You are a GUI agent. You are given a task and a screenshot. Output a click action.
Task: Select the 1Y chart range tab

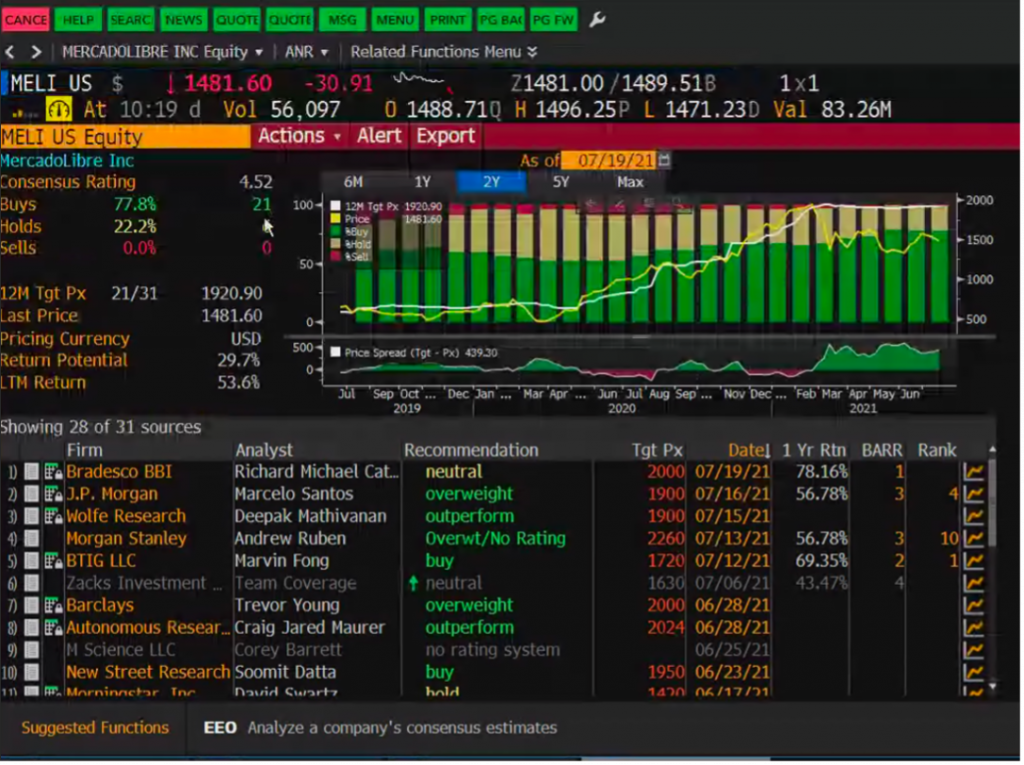(x=423, y=182)
